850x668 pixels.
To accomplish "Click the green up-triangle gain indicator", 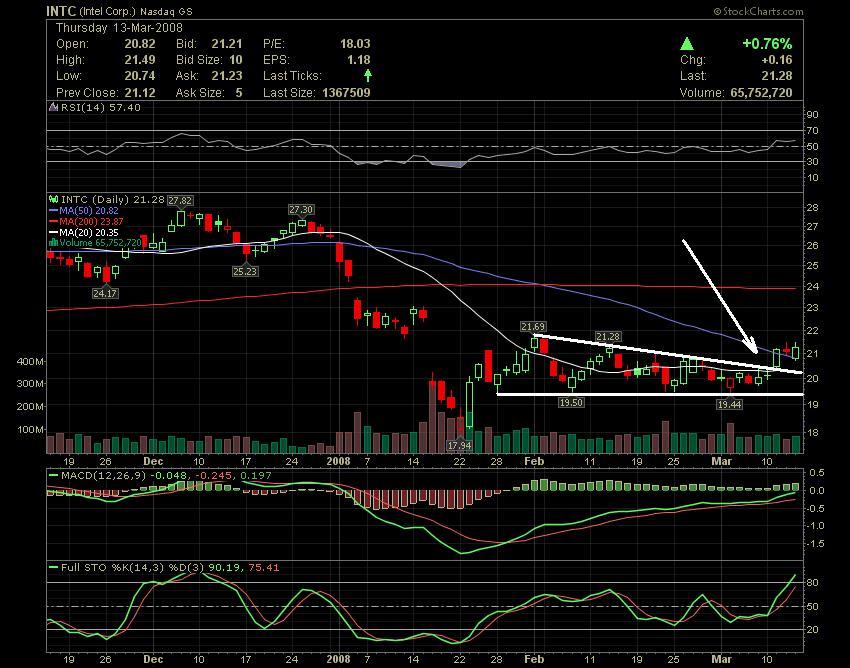I will pyautogui.click(x=687, y=43).
